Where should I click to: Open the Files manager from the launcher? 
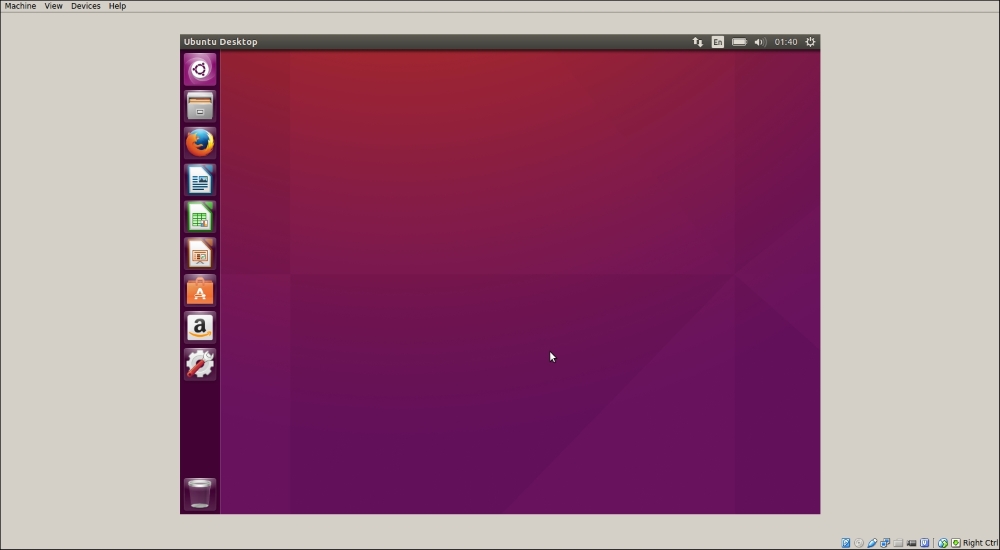coord(200,106)
